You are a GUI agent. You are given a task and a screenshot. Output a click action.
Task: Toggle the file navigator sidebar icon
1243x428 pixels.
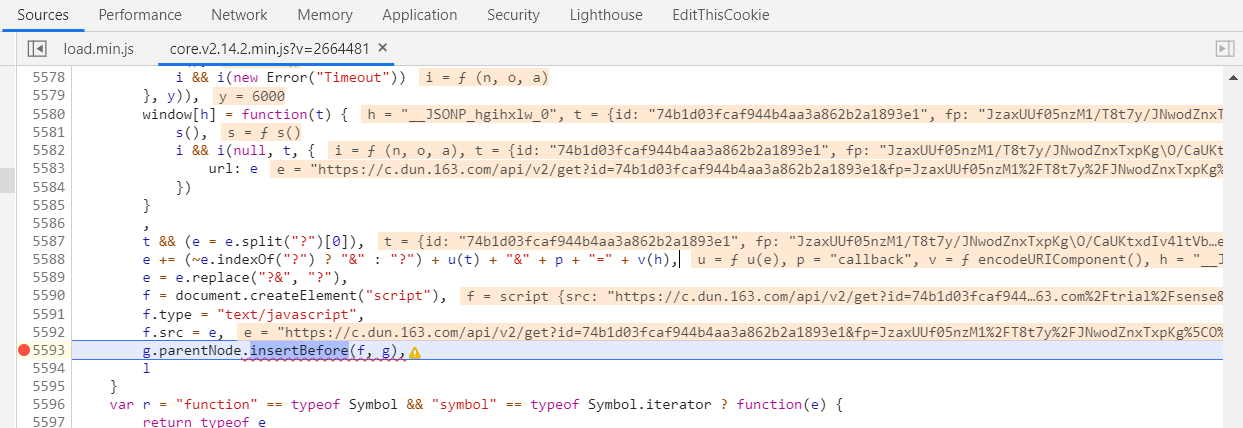coord(37,48)
